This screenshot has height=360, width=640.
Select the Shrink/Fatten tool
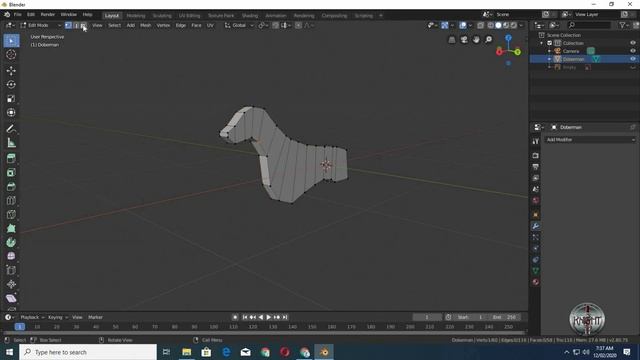pos(11,284)
